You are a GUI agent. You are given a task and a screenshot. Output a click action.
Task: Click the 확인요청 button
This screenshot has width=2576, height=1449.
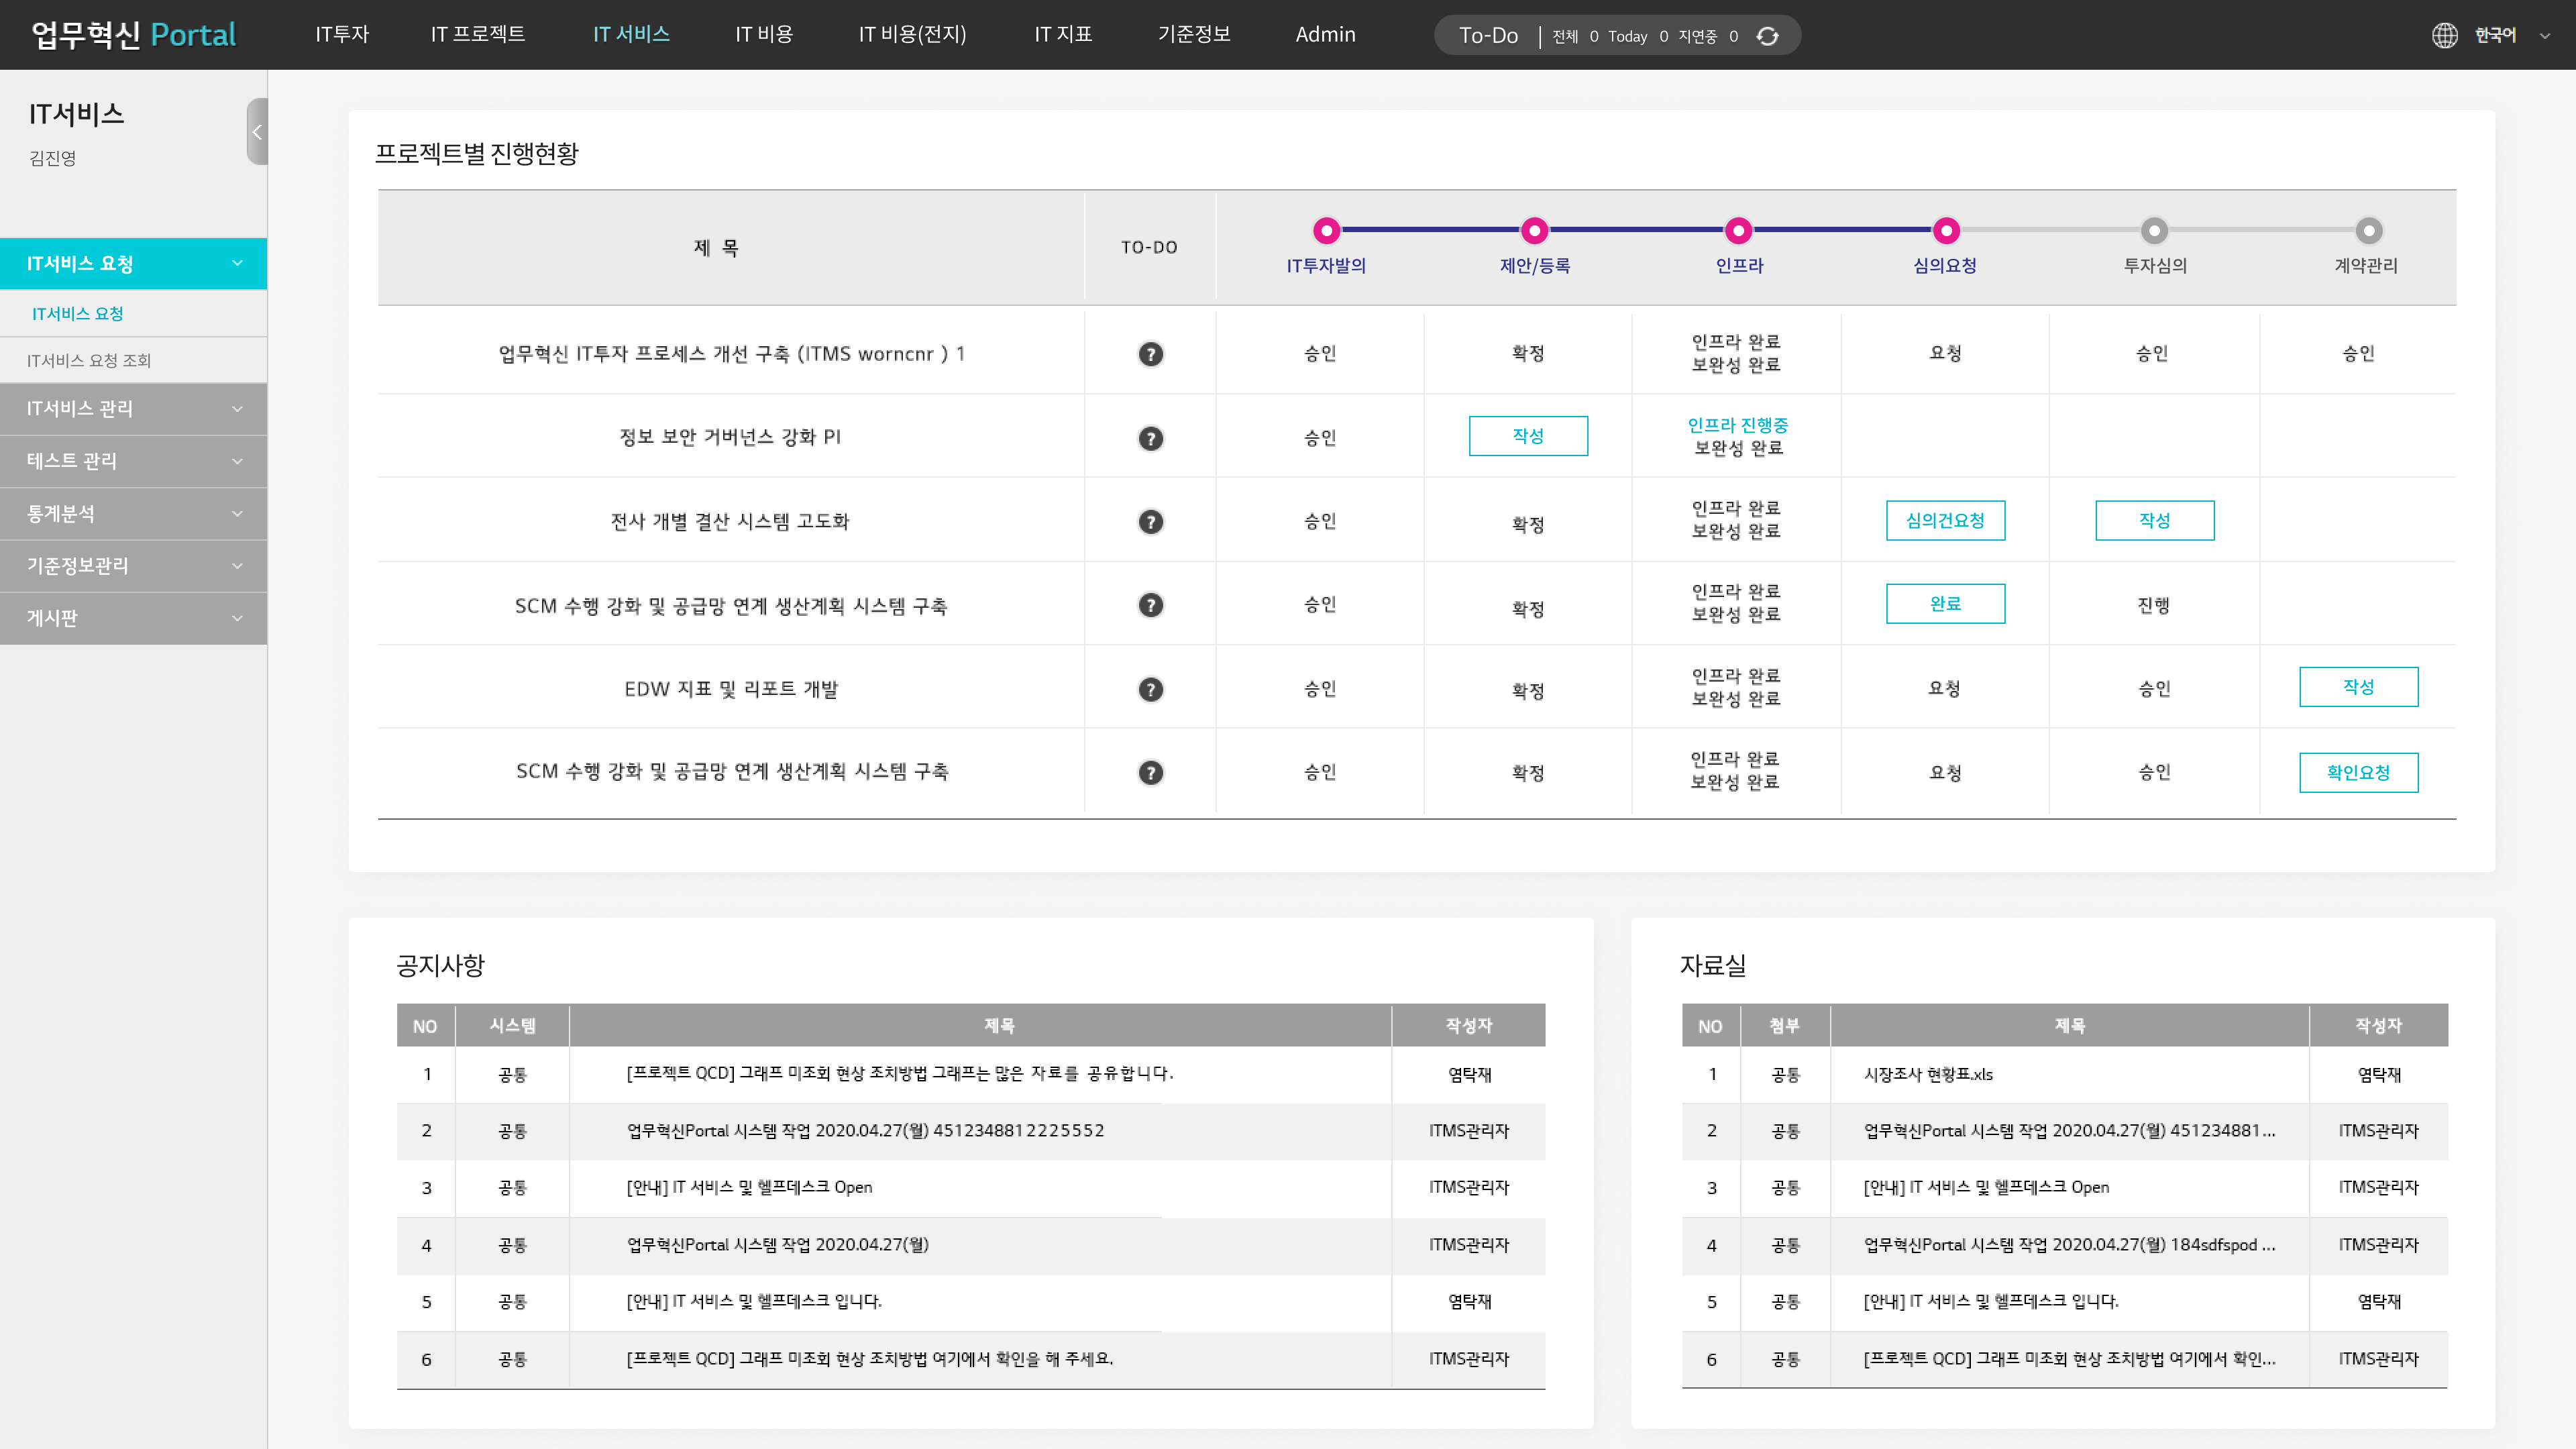pos(2359,773)
